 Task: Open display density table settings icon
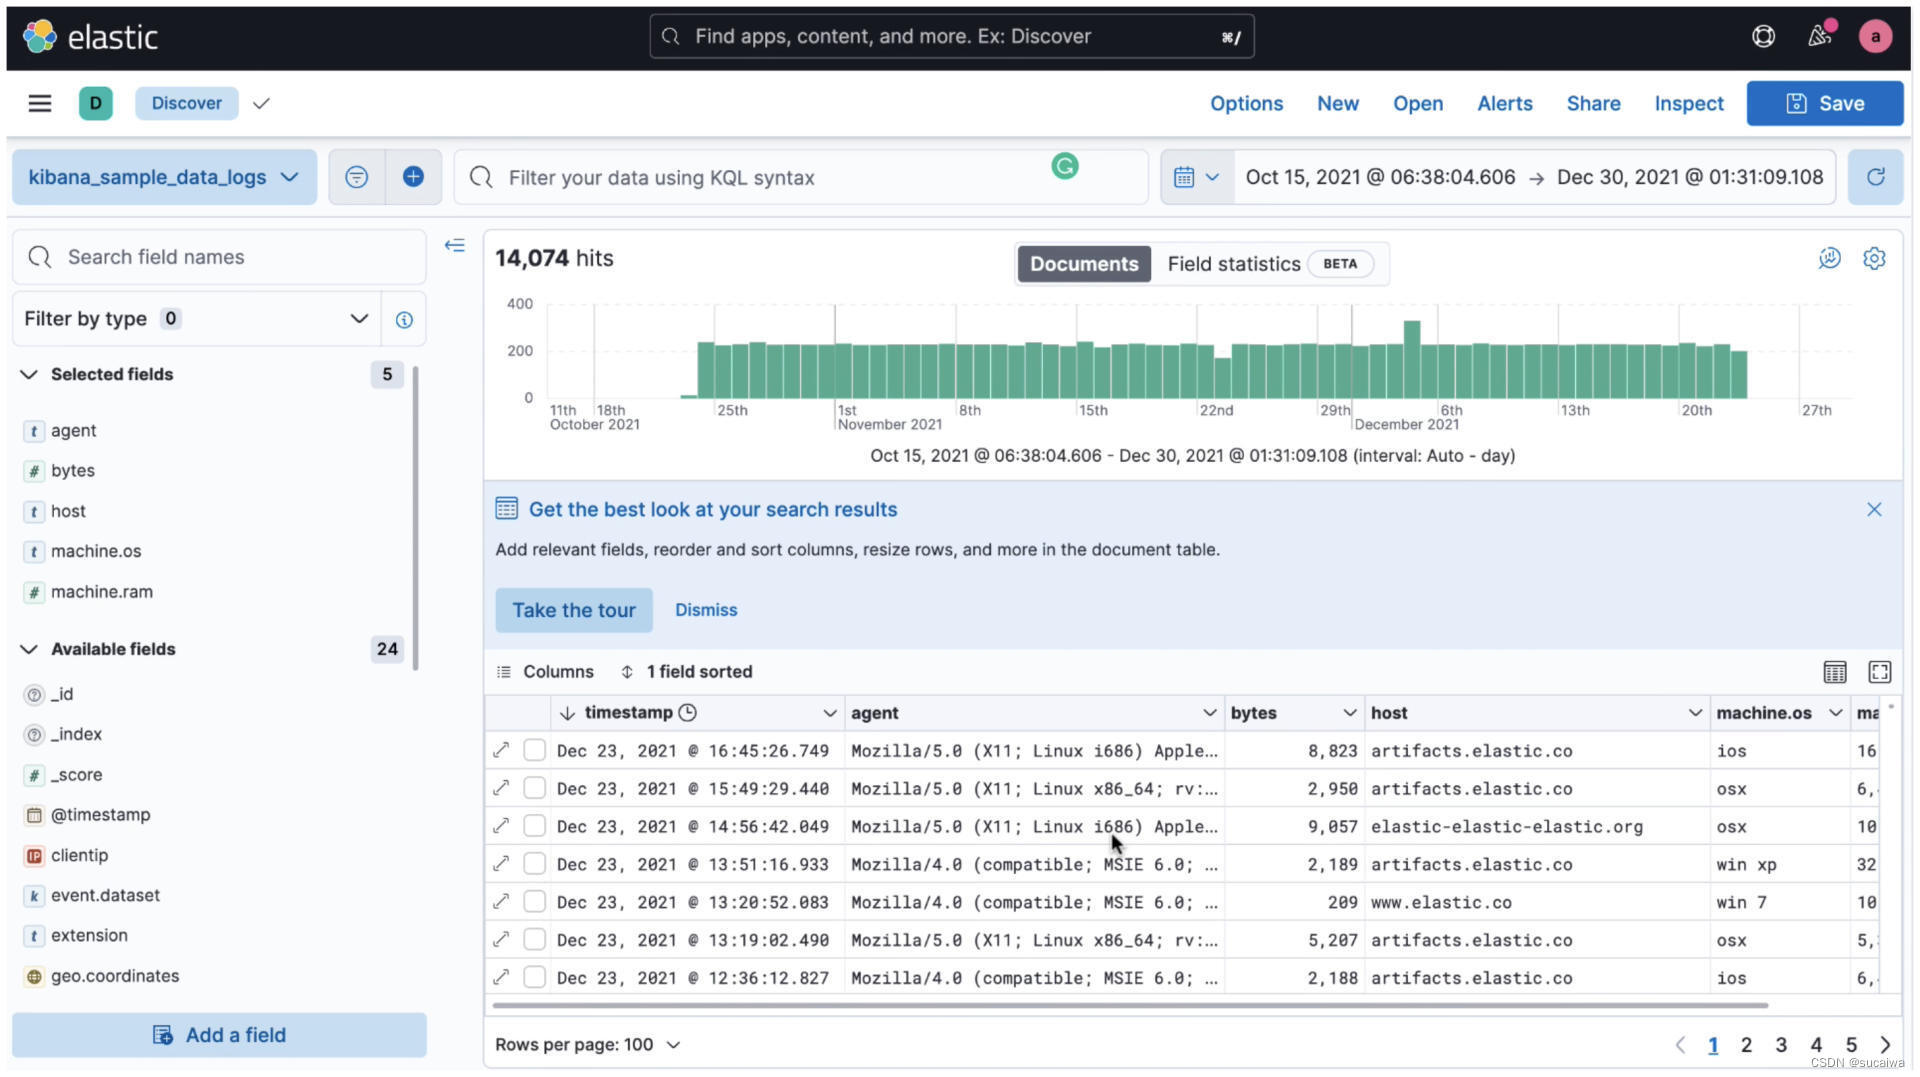(1834, 672)
